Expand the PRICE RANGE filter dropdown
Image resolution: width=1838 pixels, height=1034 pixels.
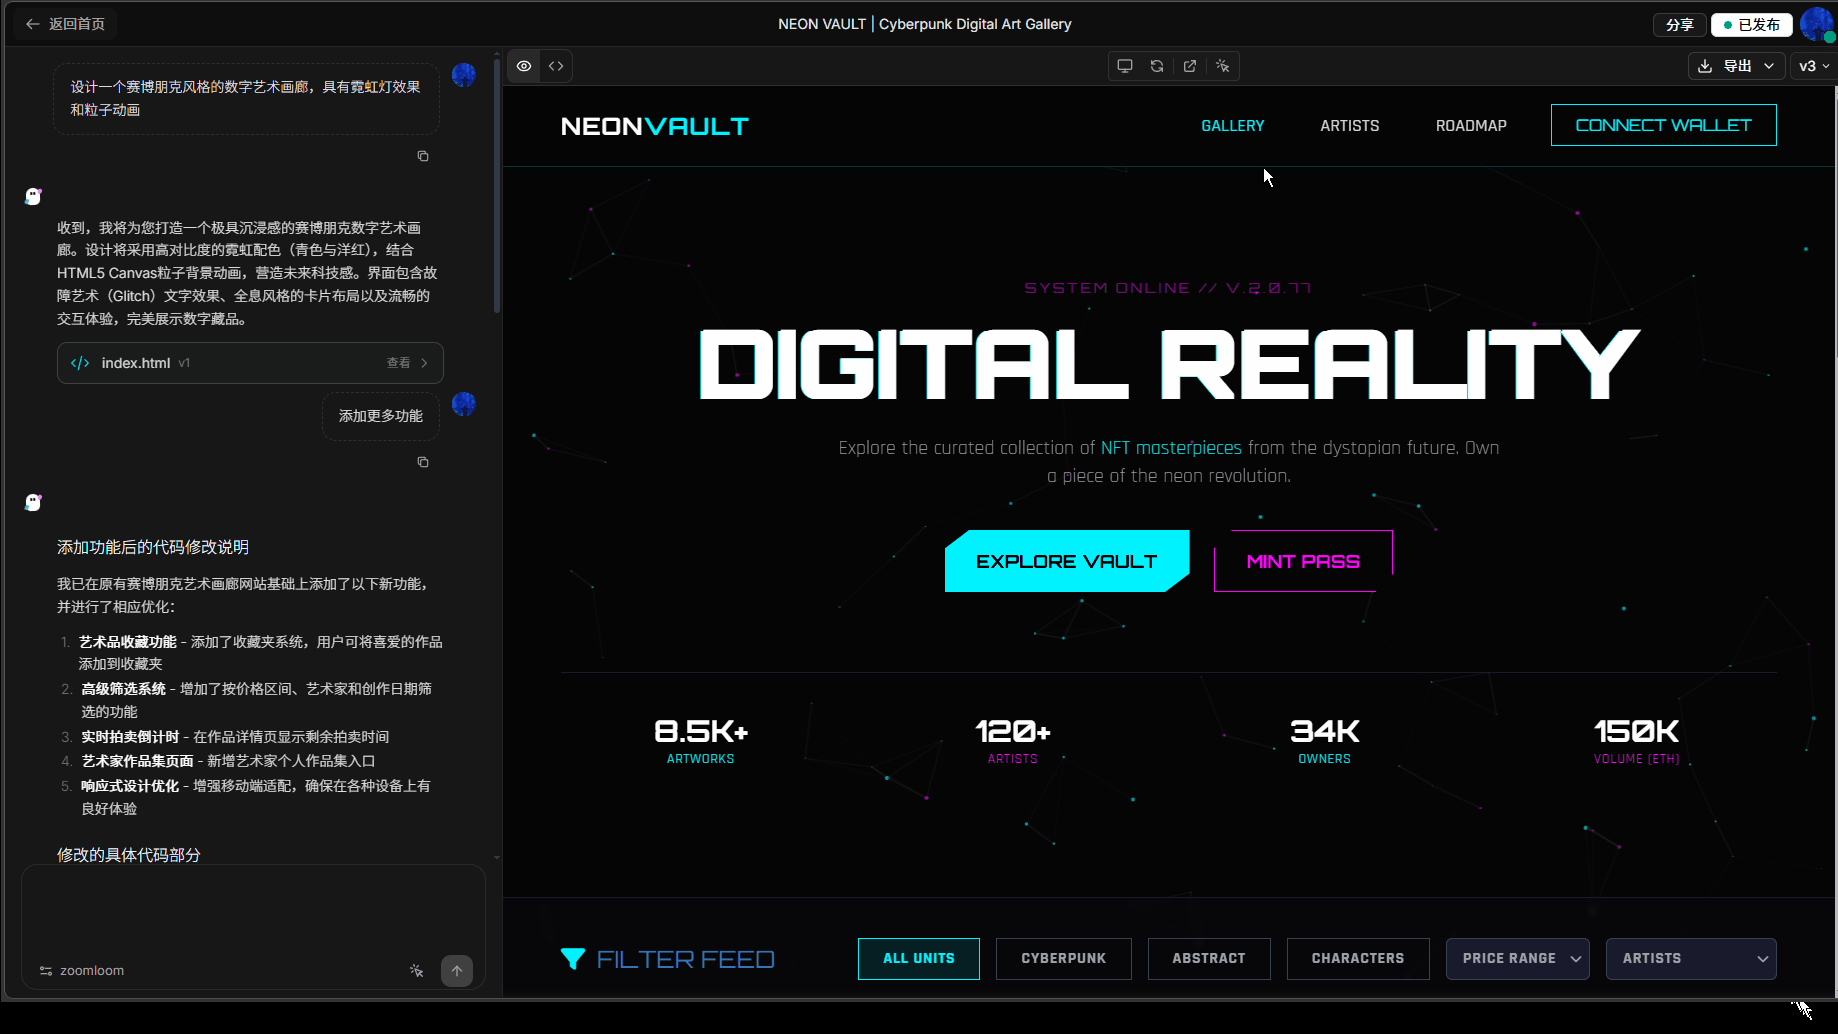1517,959
